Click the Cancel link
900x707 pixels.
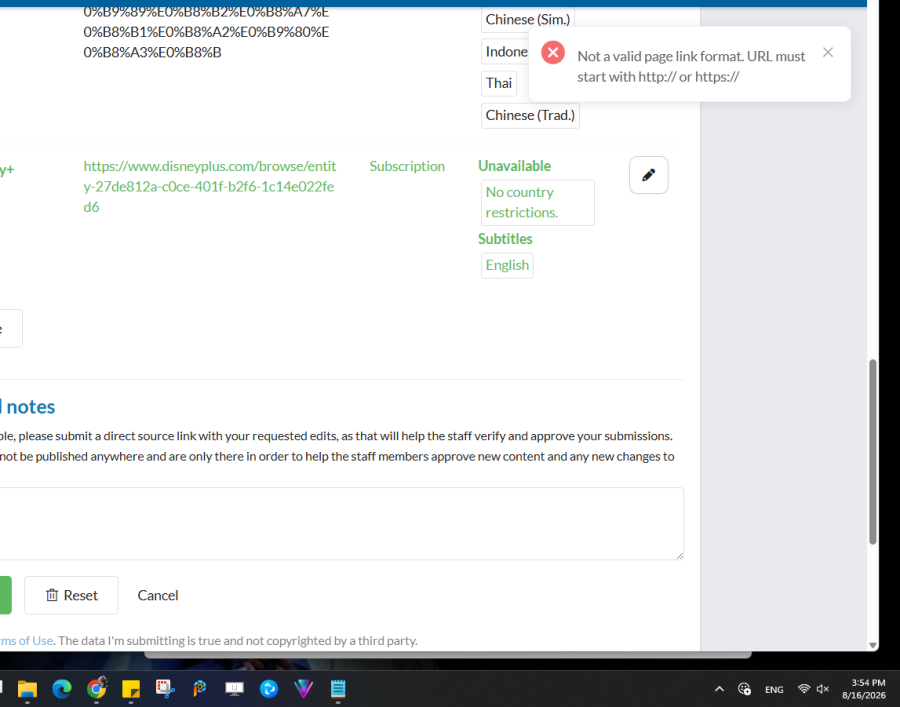click(x=158, y=595)
